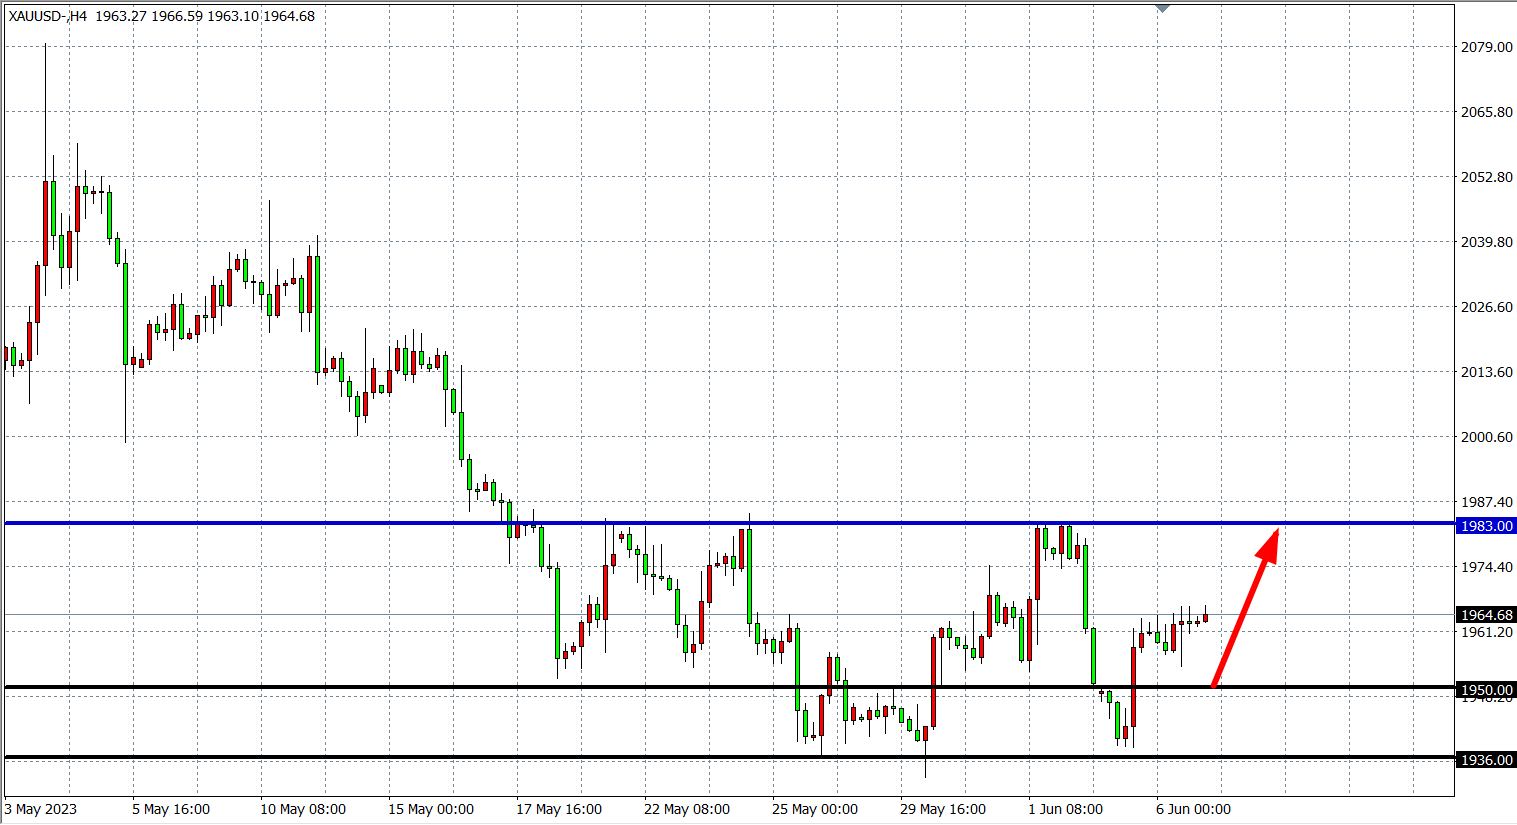Click the blue 1983.00 price label
This screenshot has width=1517, height=825.
tap(1486, 526)
